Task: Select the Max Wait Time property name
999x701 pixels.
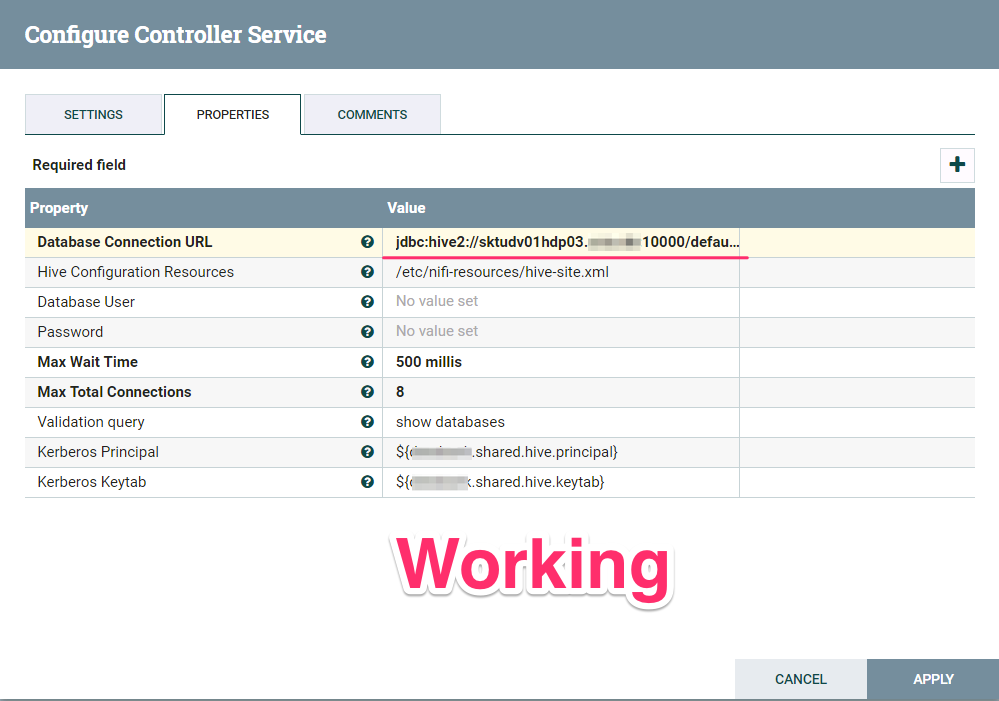Action: click(88, 362)
